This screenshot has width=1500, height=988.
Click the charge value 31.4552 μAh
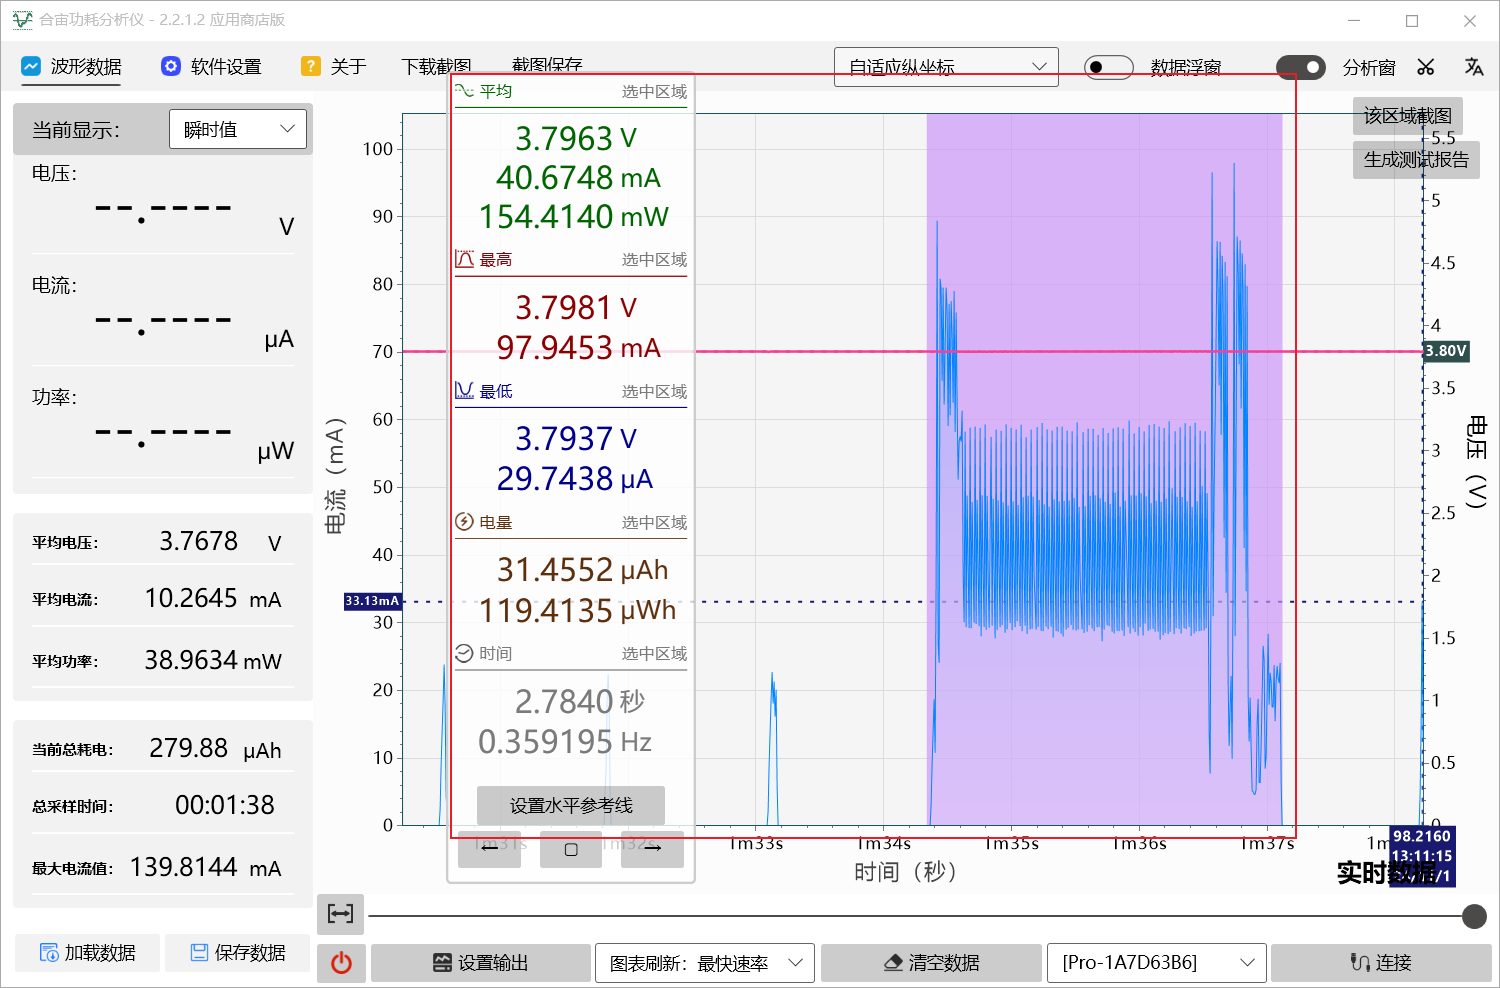coord(582,570)
